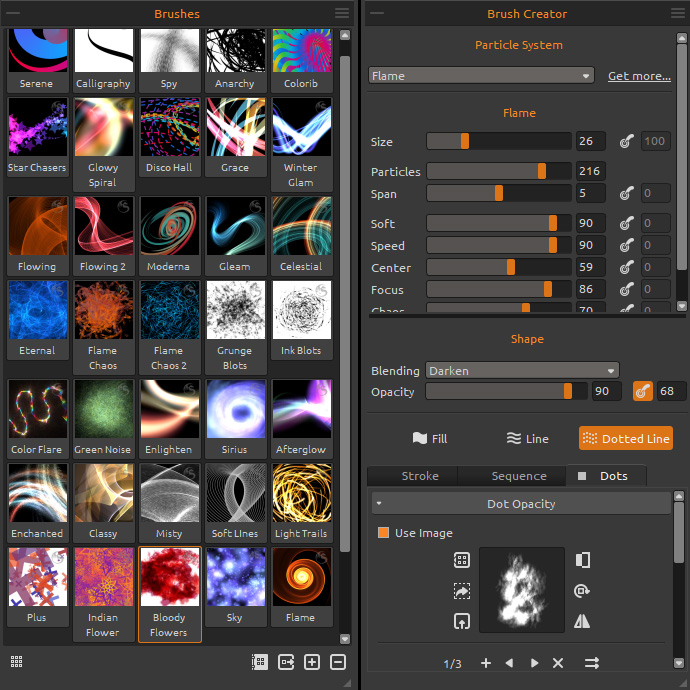Click the rotate icon beside dot image

tap(582, 591)
